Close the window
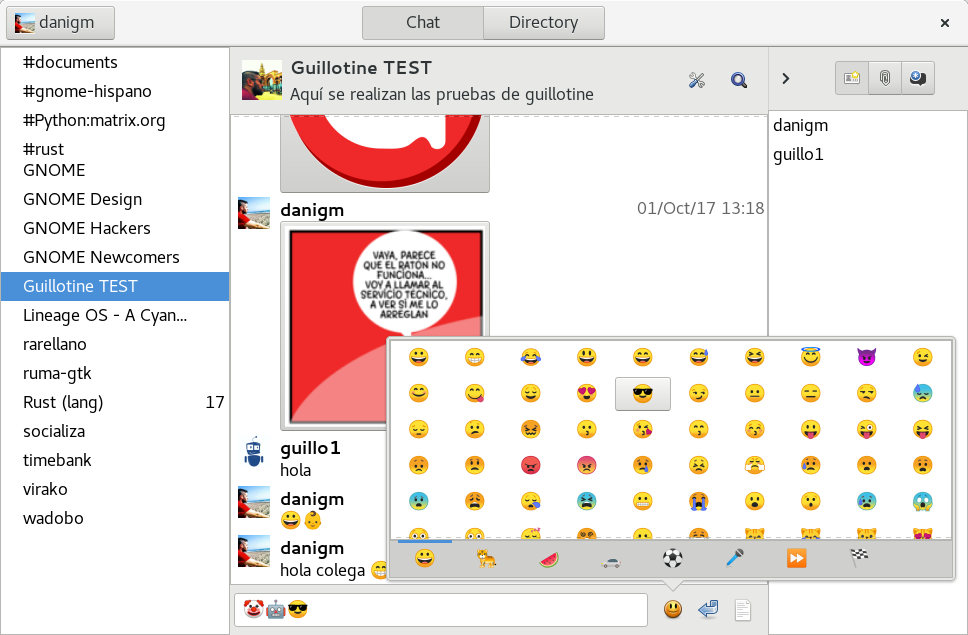Viewport: 968px width, 635px height. tap(945, 23)
